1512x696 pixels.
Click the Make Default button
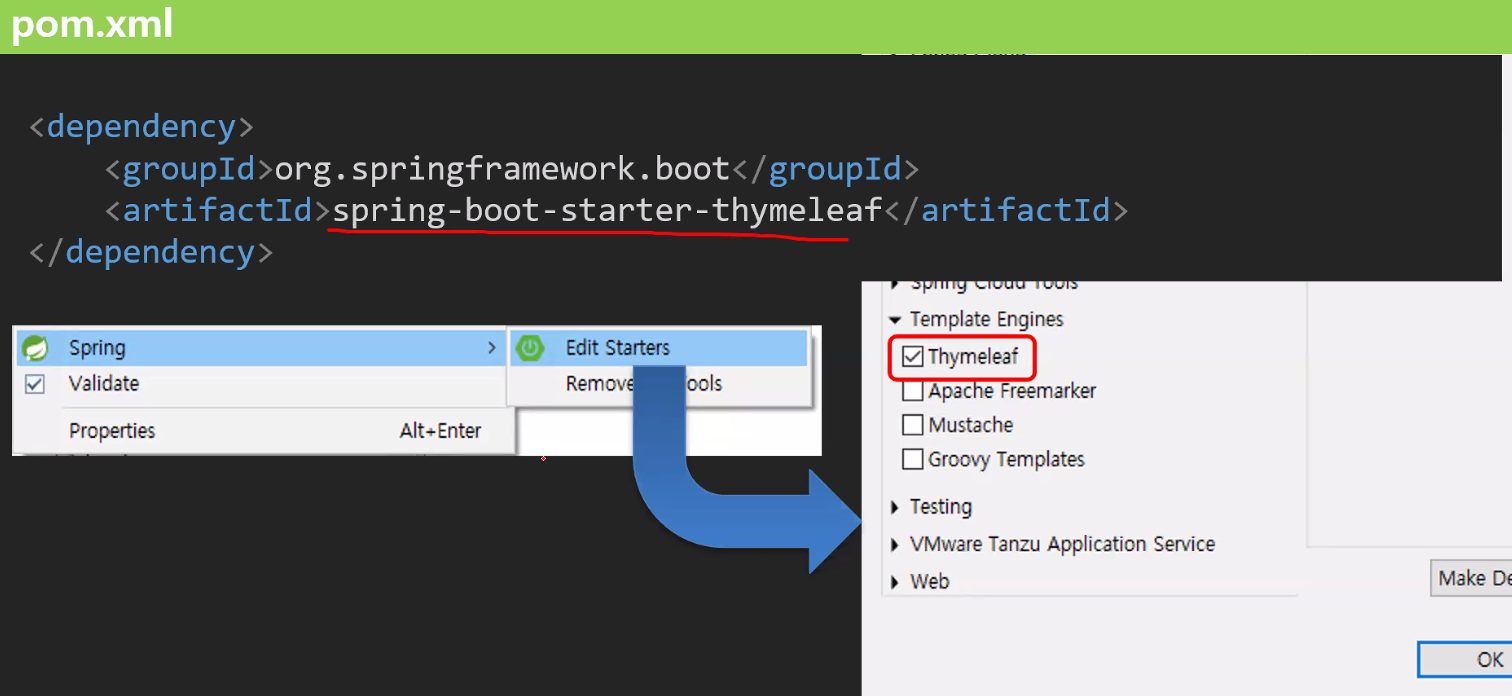[x=1471, y=578]
